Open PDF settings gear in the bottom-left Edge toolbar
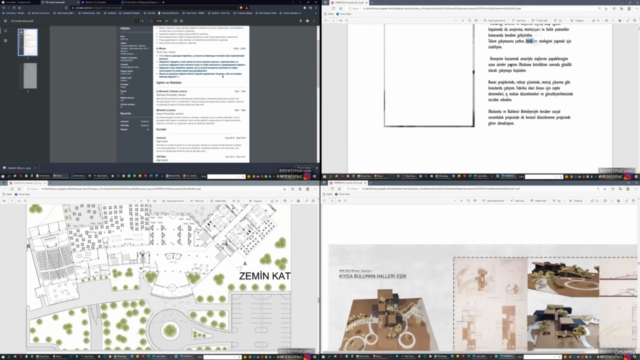This screenshot has height=360, width=640. pos(313,201)
